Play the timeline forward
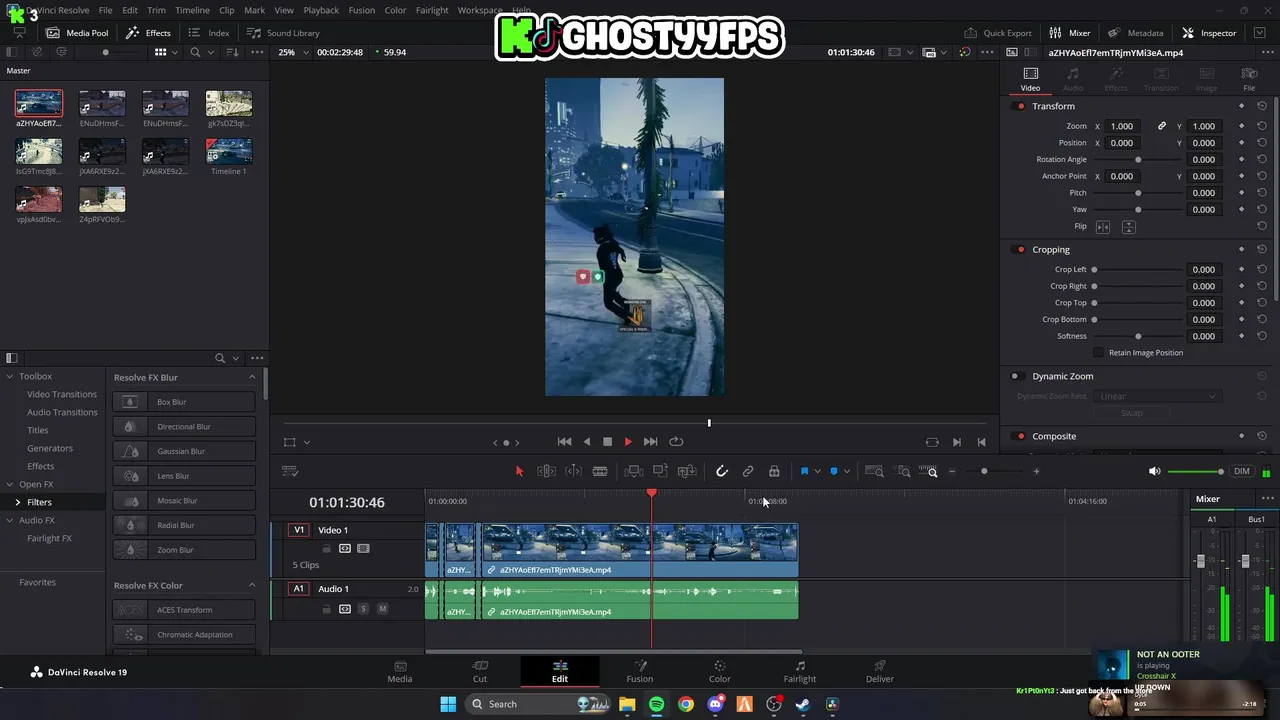This screenshot has height=720, width=1280. (628, 442)
